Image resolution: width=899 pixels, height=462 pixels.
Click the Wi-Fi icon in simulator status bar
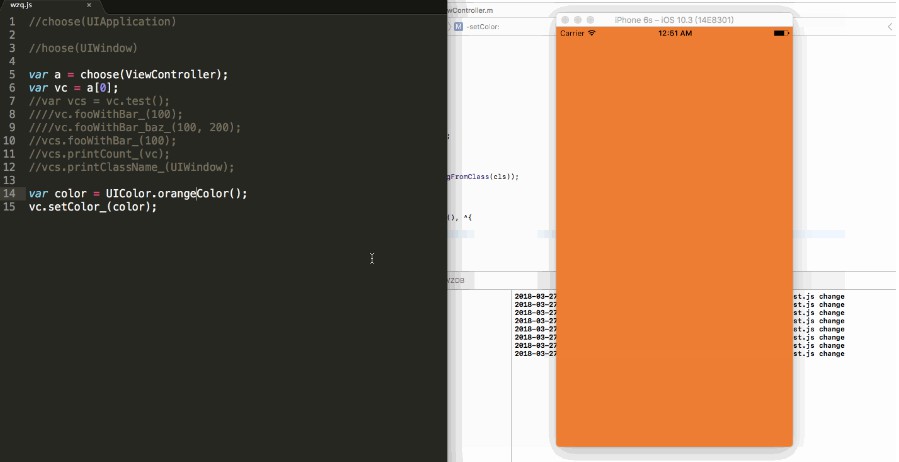coord(592,33)
